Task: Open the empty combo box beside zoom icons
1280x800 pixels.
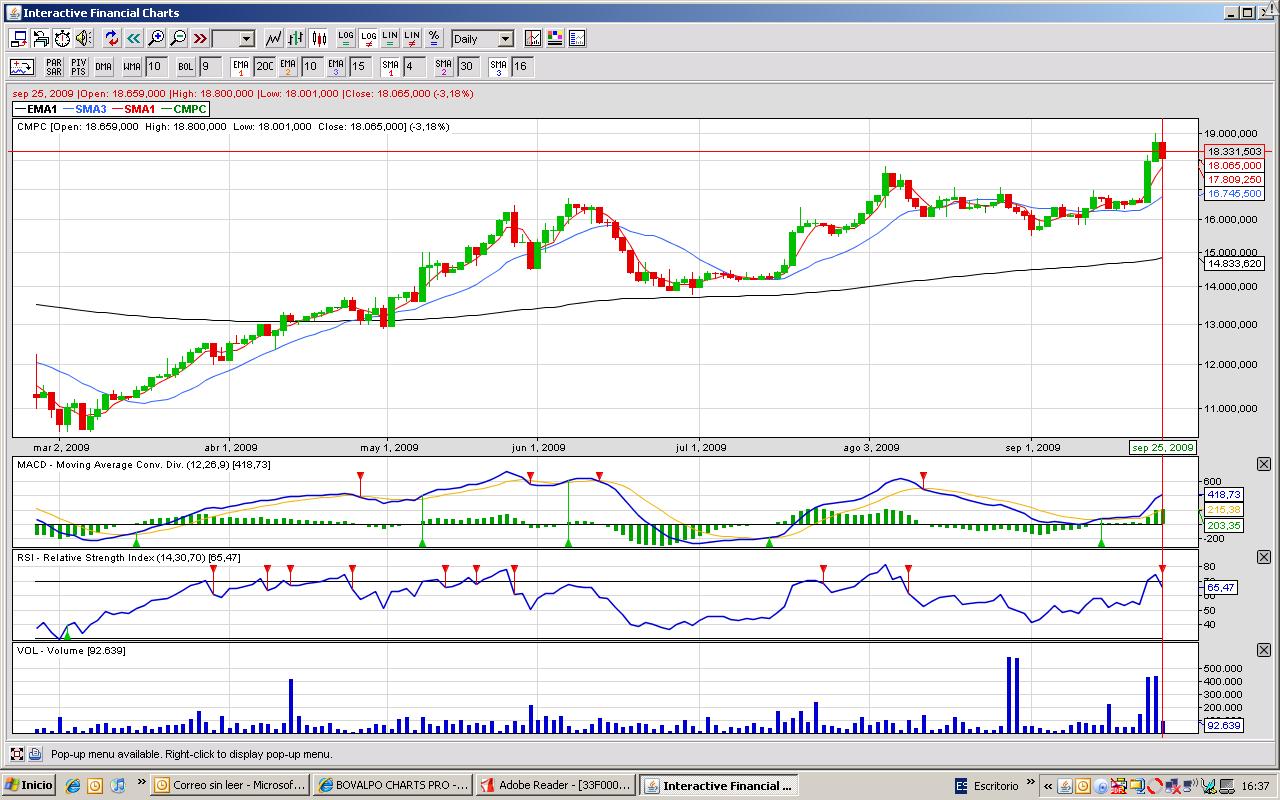Action: pos(233,39)
